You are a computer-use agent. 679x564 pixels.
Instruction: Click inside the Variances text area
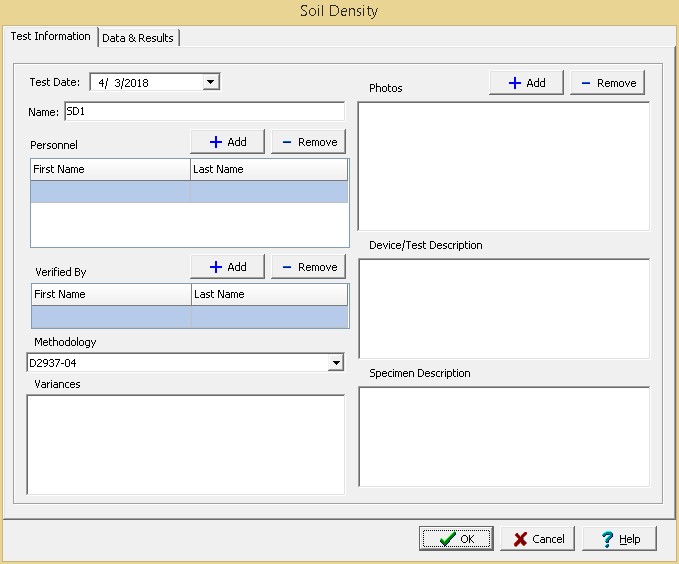(185, 444)
